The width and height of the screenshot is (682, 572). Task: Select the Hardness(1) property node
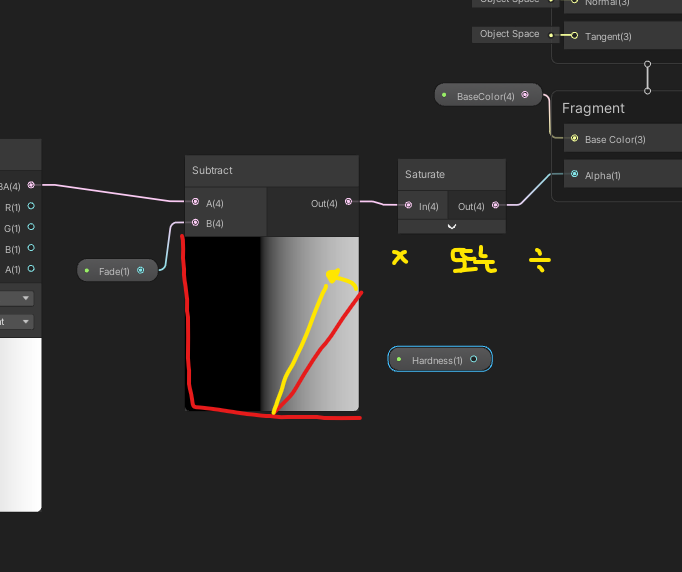[x=440, y=359]
